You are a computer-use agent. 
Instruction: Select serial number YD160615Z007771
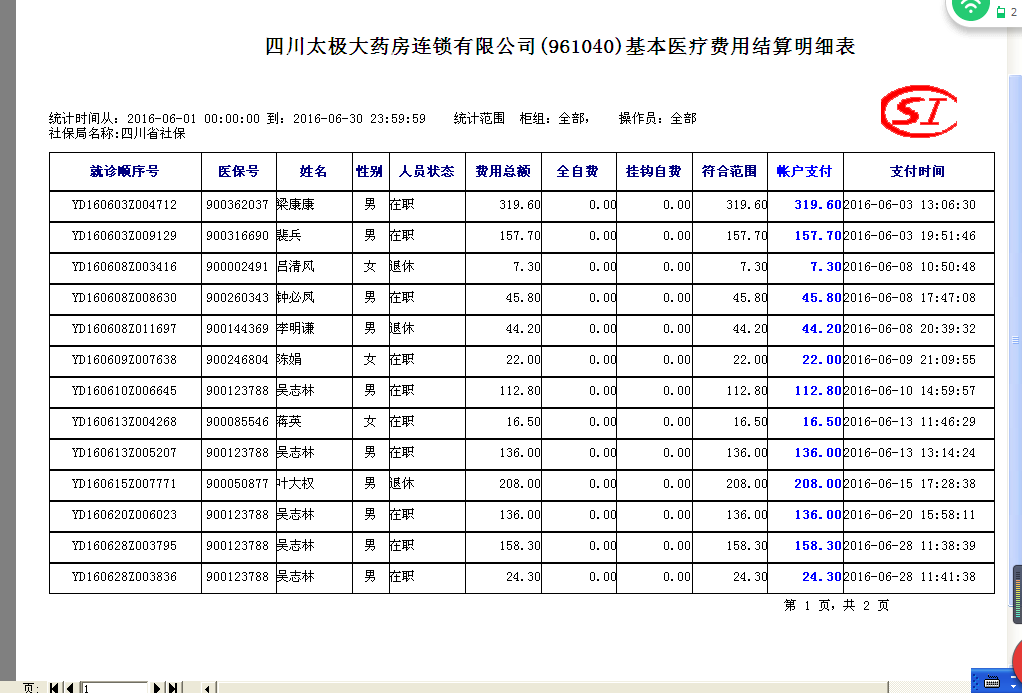(x=124, y=484)
